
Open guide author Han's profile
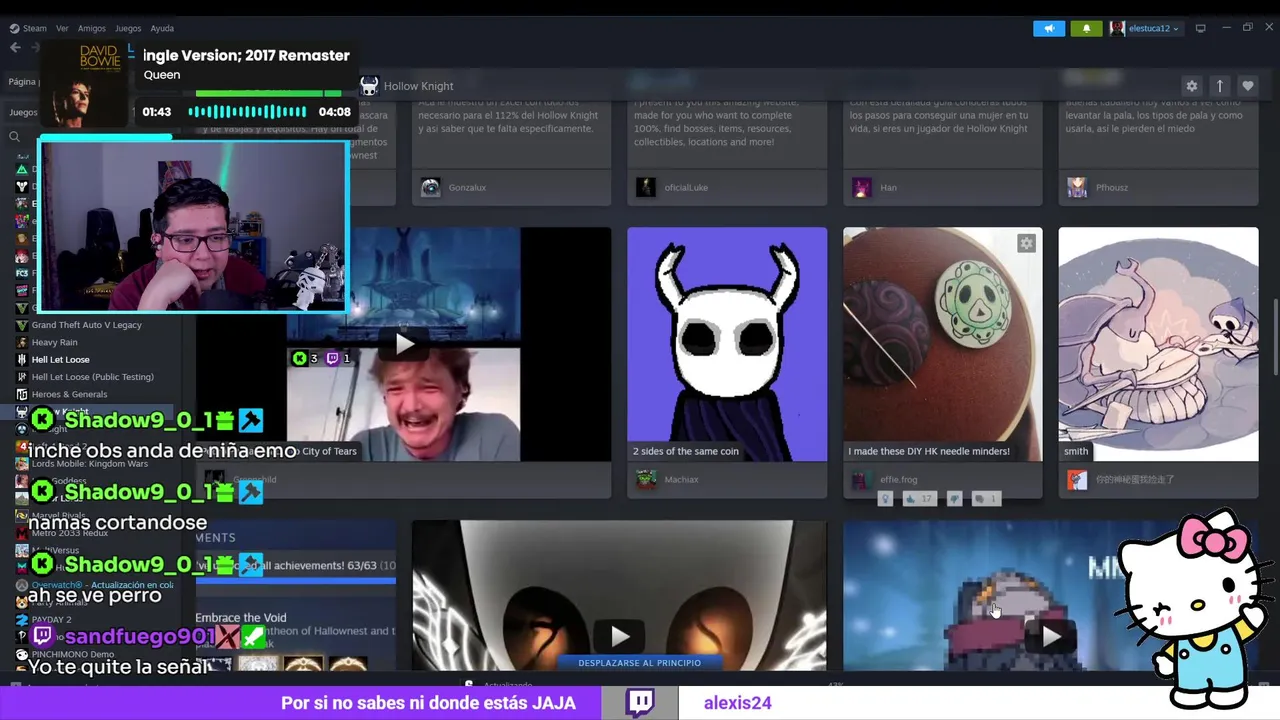888,187
